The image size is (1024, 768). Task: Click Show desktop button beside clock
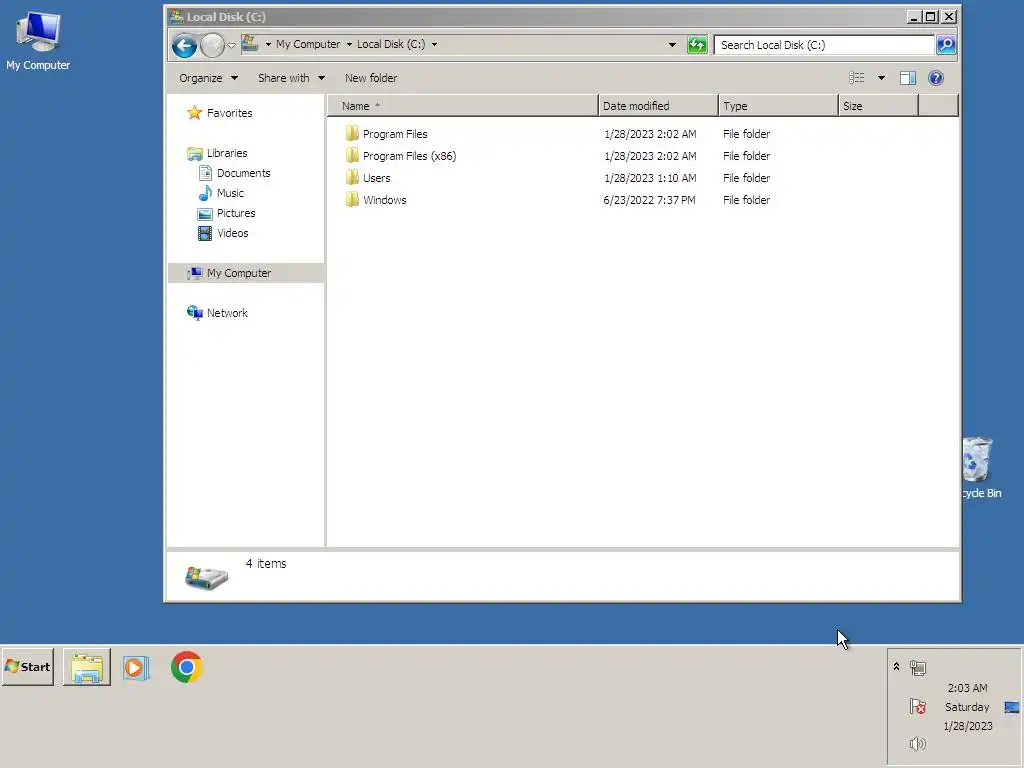(x=1012, y=707)
